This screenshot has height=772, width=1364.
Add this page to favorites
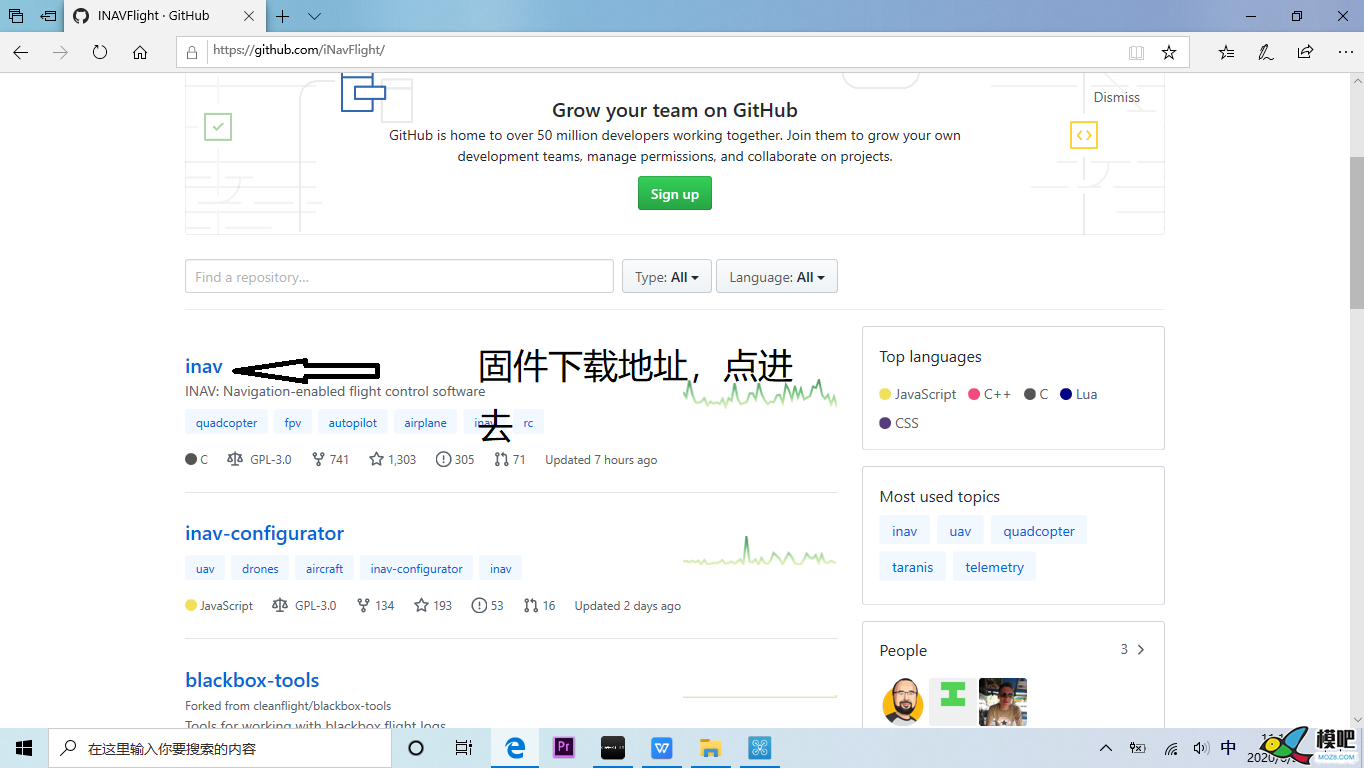point(1169,52)
